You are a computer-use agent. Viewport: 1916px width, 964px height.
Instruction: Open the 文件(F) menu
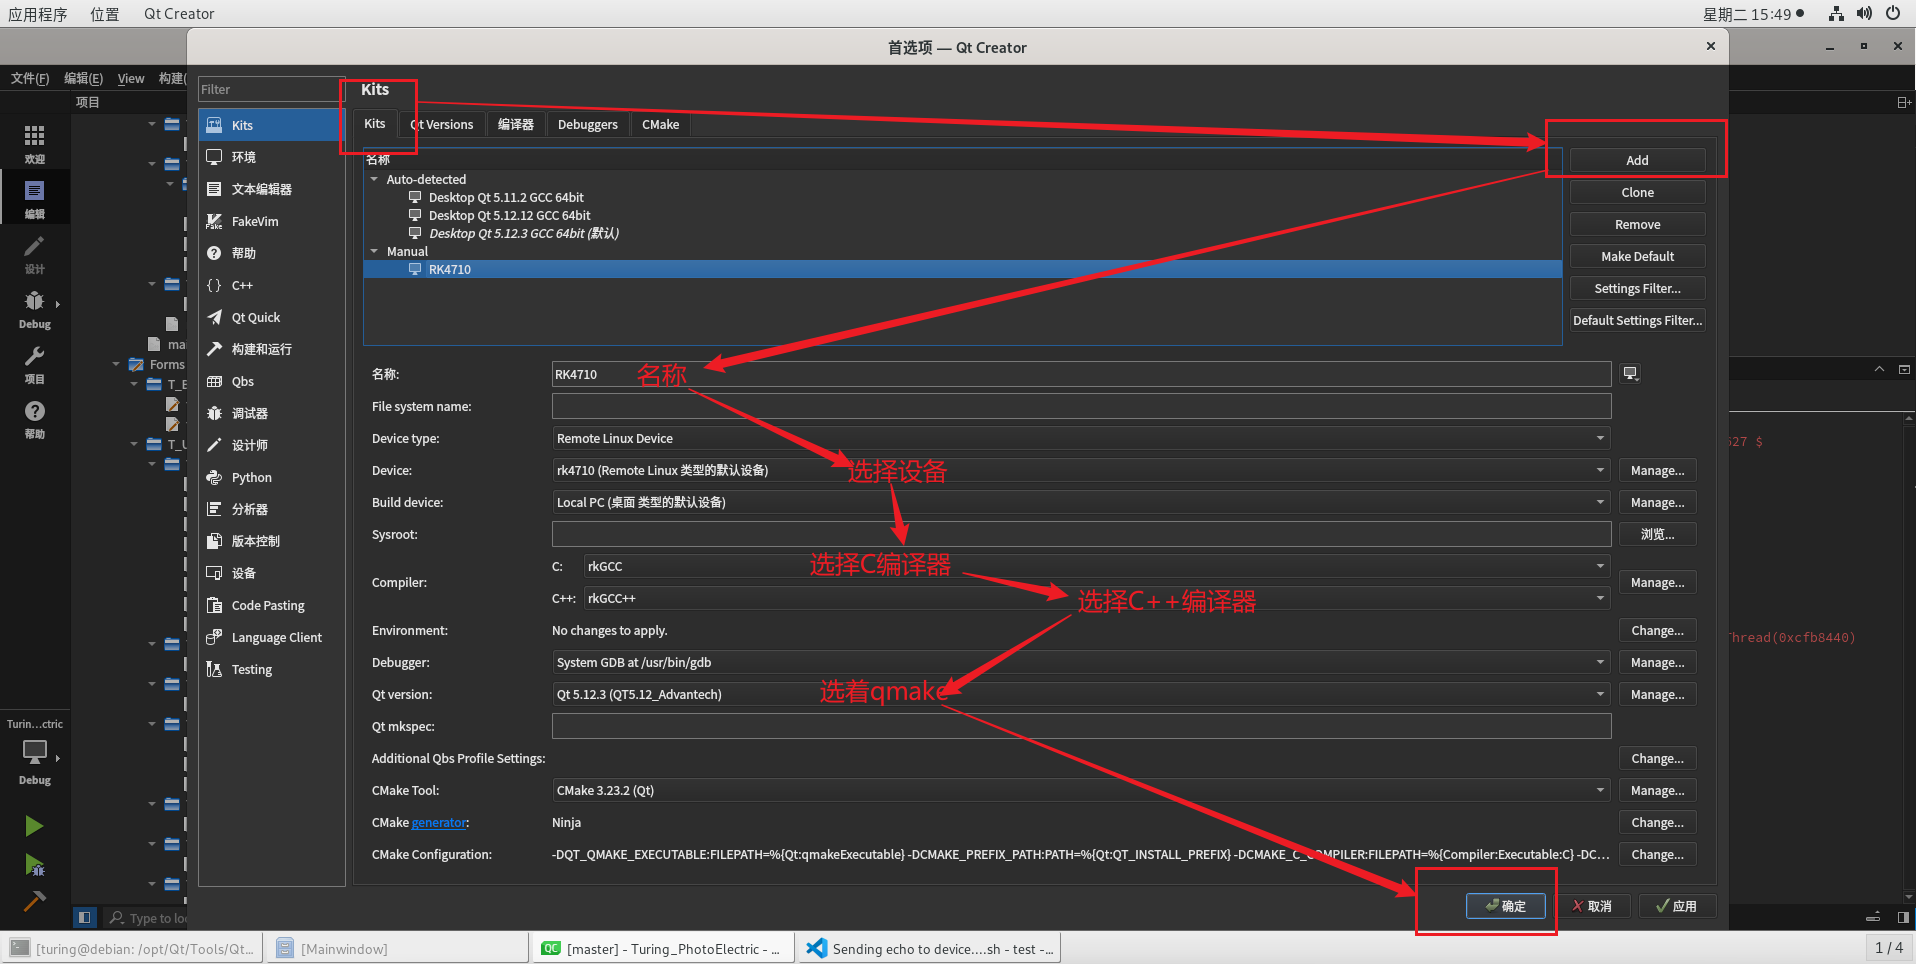[30, 78]
